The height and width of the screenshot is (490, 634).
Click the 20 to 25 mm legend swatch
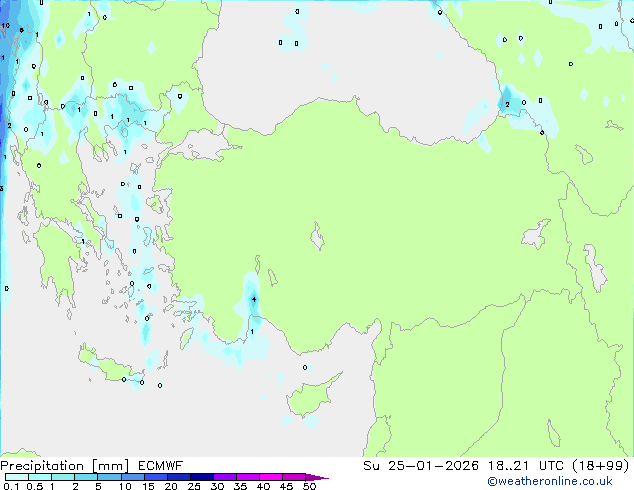click(x=178, y=477)
